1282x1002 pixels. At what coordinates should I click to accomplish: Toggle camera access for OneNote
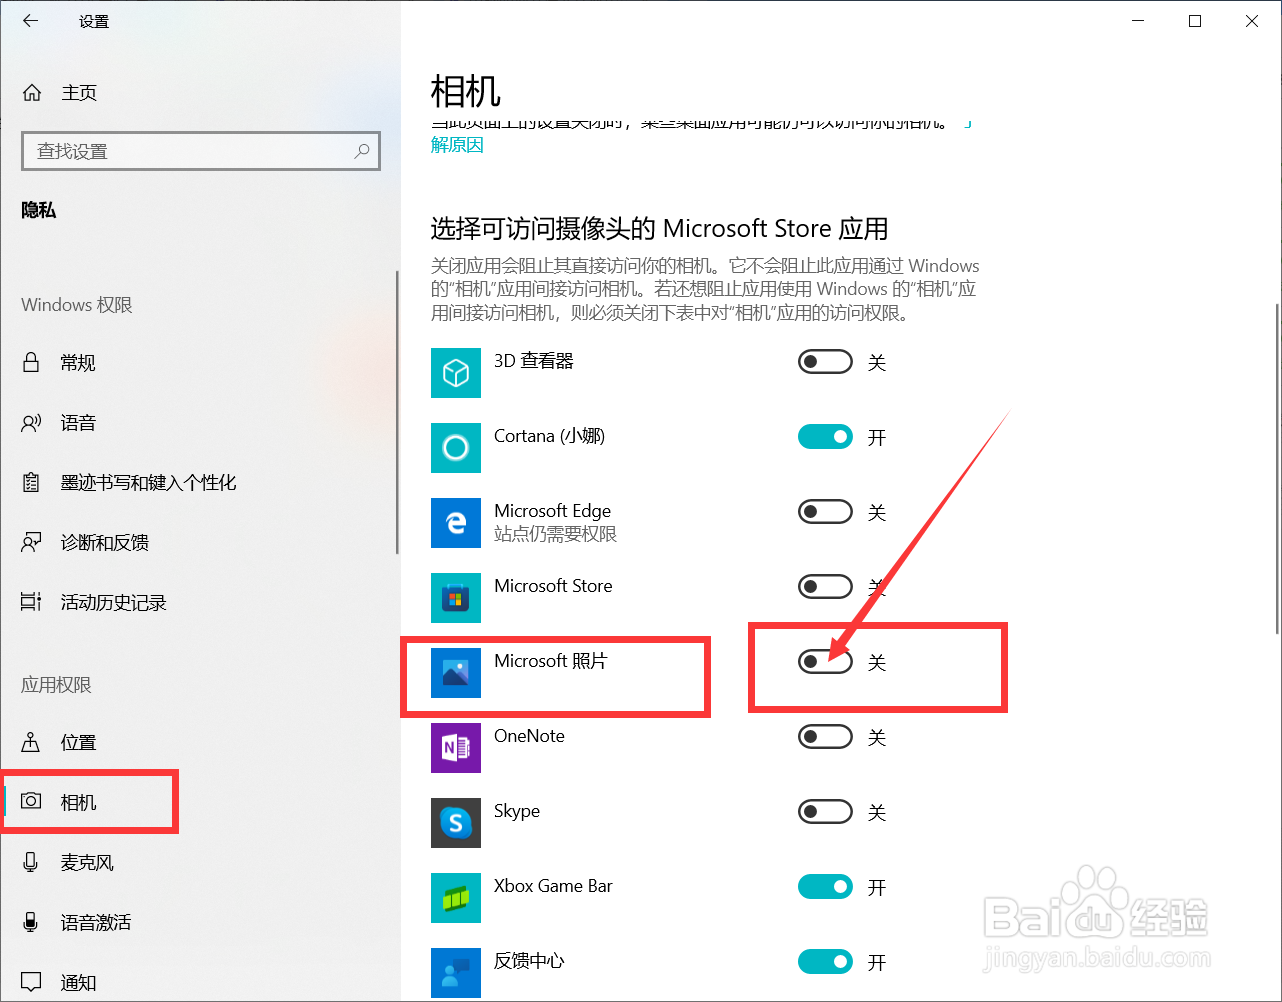825,737
